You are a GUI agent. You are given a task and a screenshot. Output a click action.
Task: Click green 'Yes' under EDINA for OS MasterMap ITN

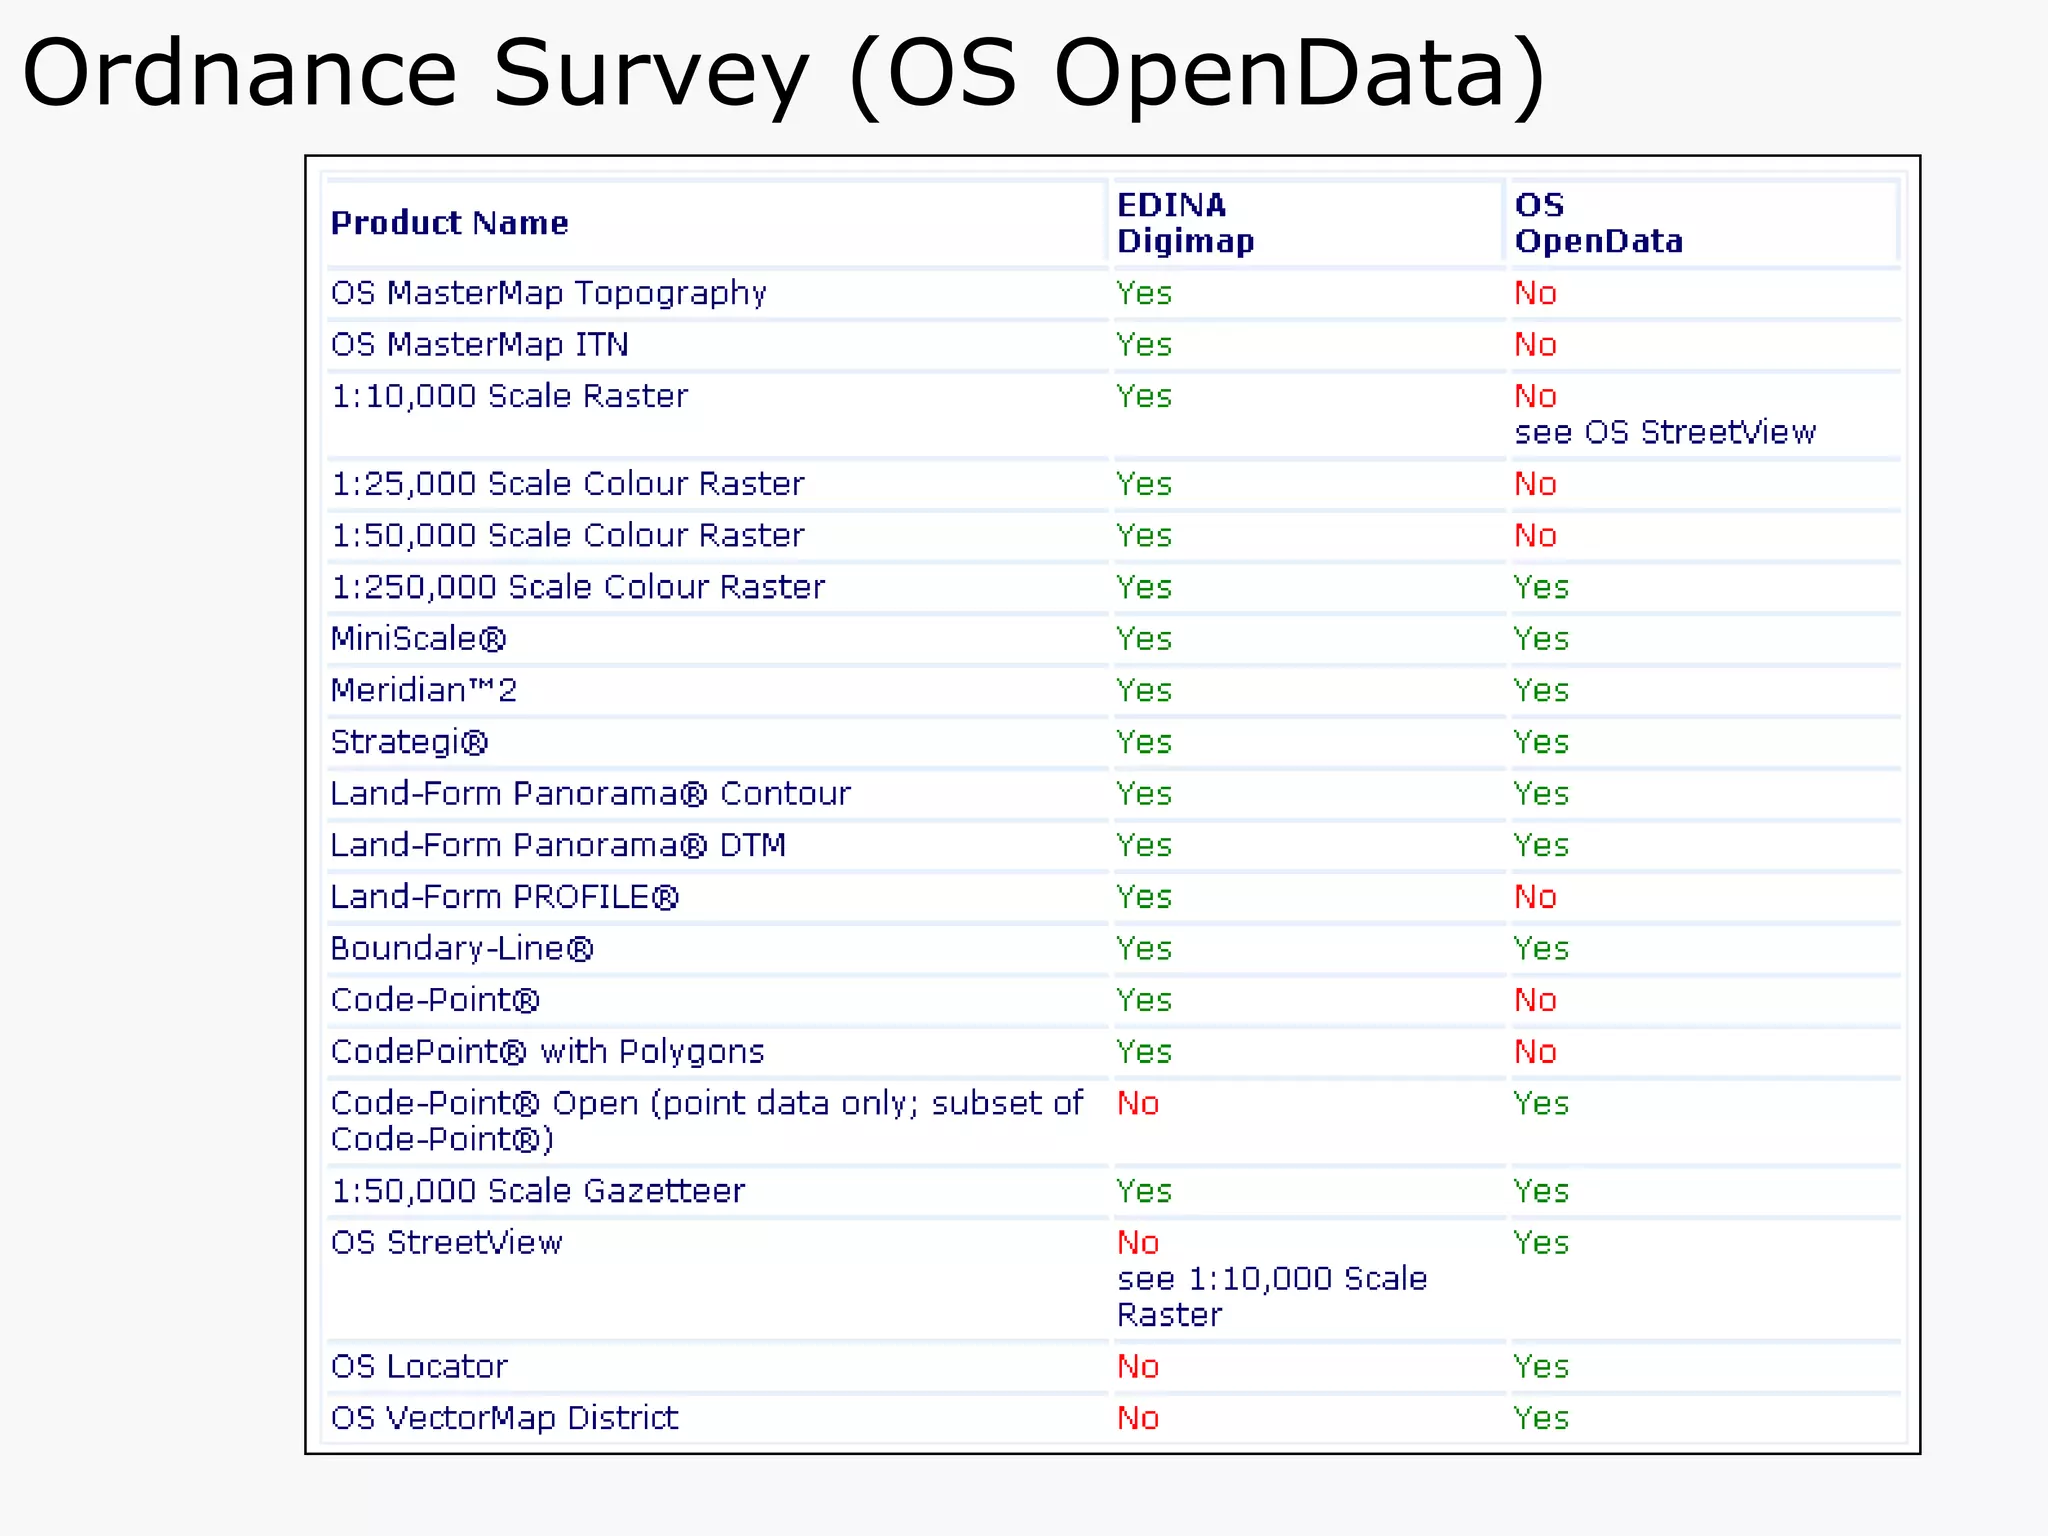[1144, 344]
